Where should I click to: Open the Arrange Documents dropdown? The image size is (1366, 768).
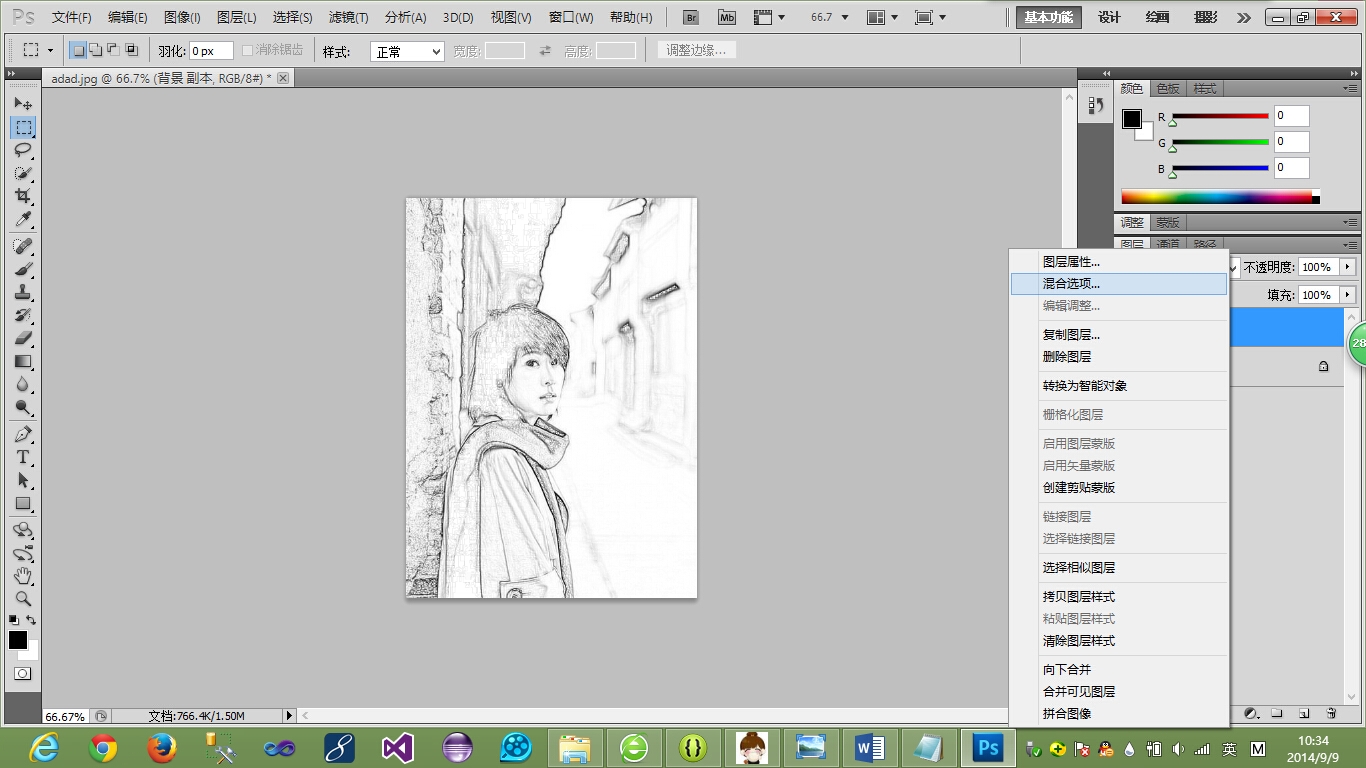coord(883,17)
